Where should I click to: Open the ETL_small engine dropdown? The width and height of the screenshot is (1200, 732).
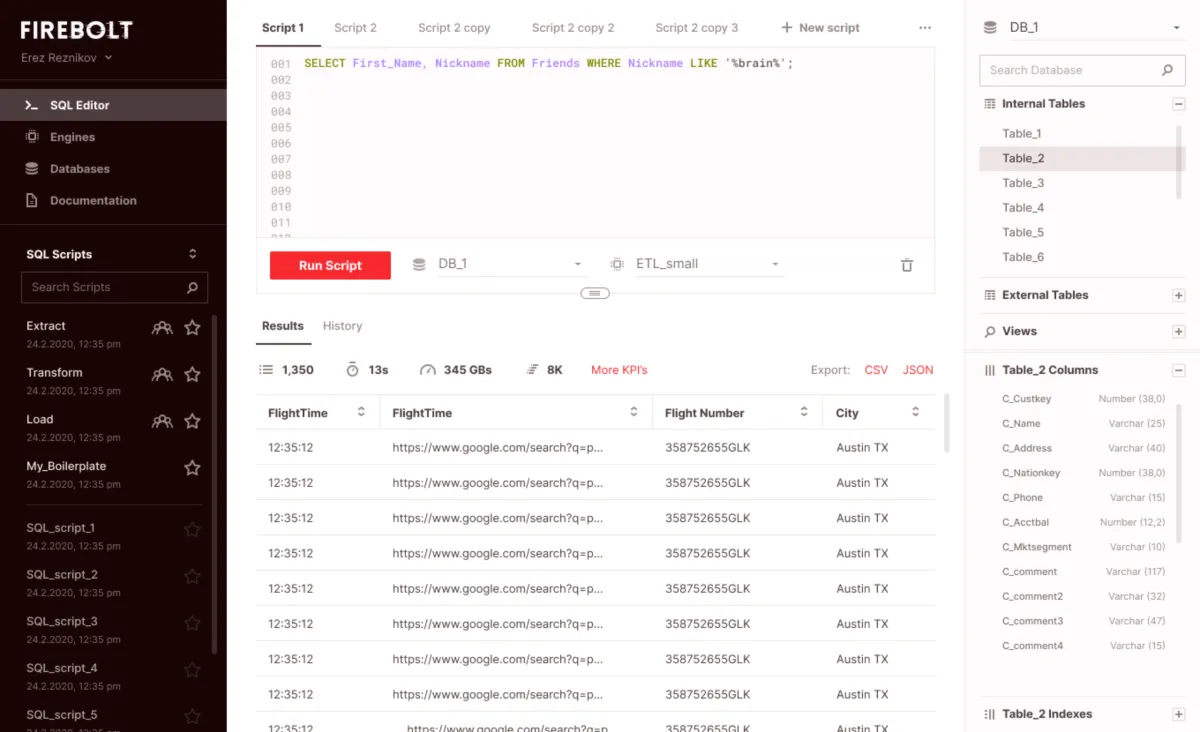pos(775,263)
